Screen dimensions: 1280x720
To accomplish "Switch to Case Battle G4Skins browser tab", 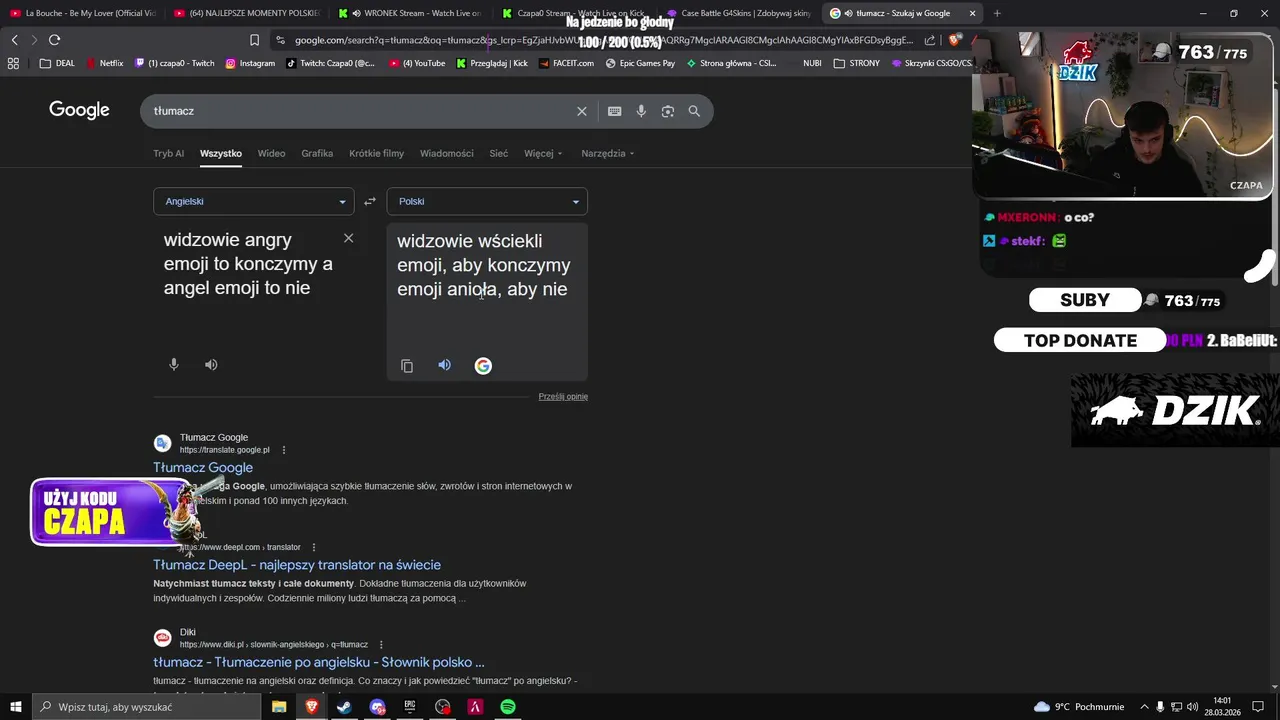I will pyautogui.click(x=738, y=13).
